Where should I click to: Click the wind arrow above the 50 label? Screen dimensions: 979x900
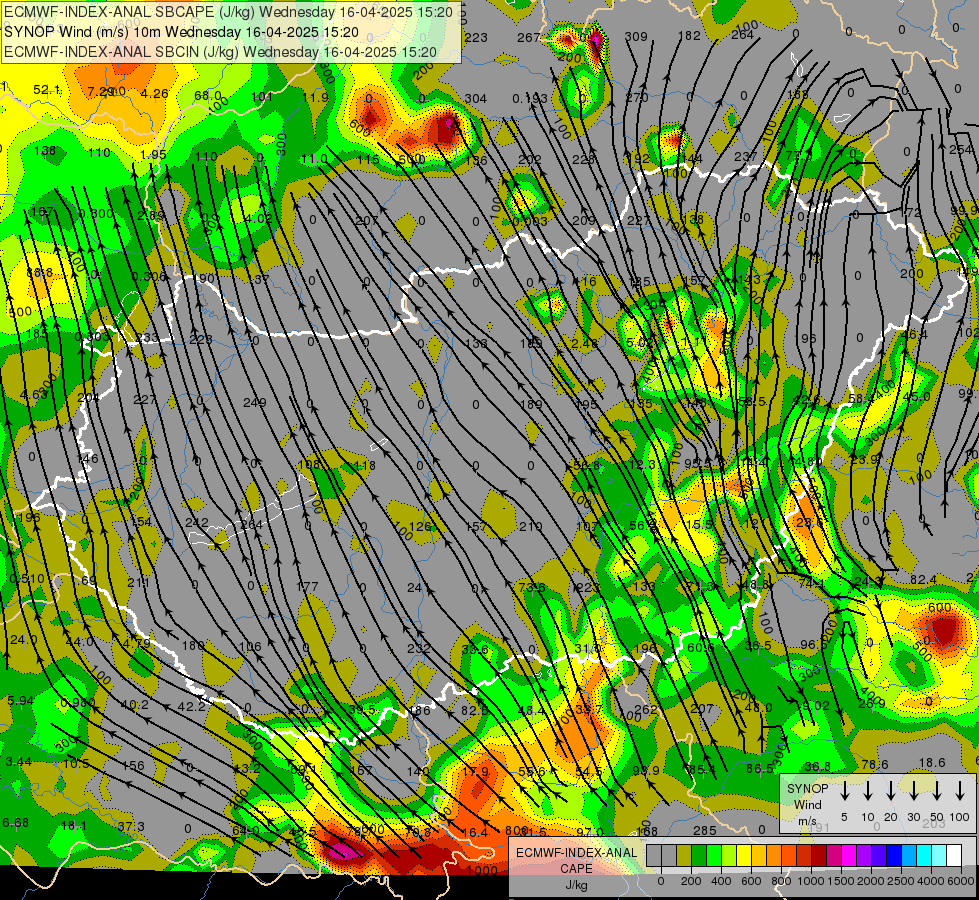point(937,791)
